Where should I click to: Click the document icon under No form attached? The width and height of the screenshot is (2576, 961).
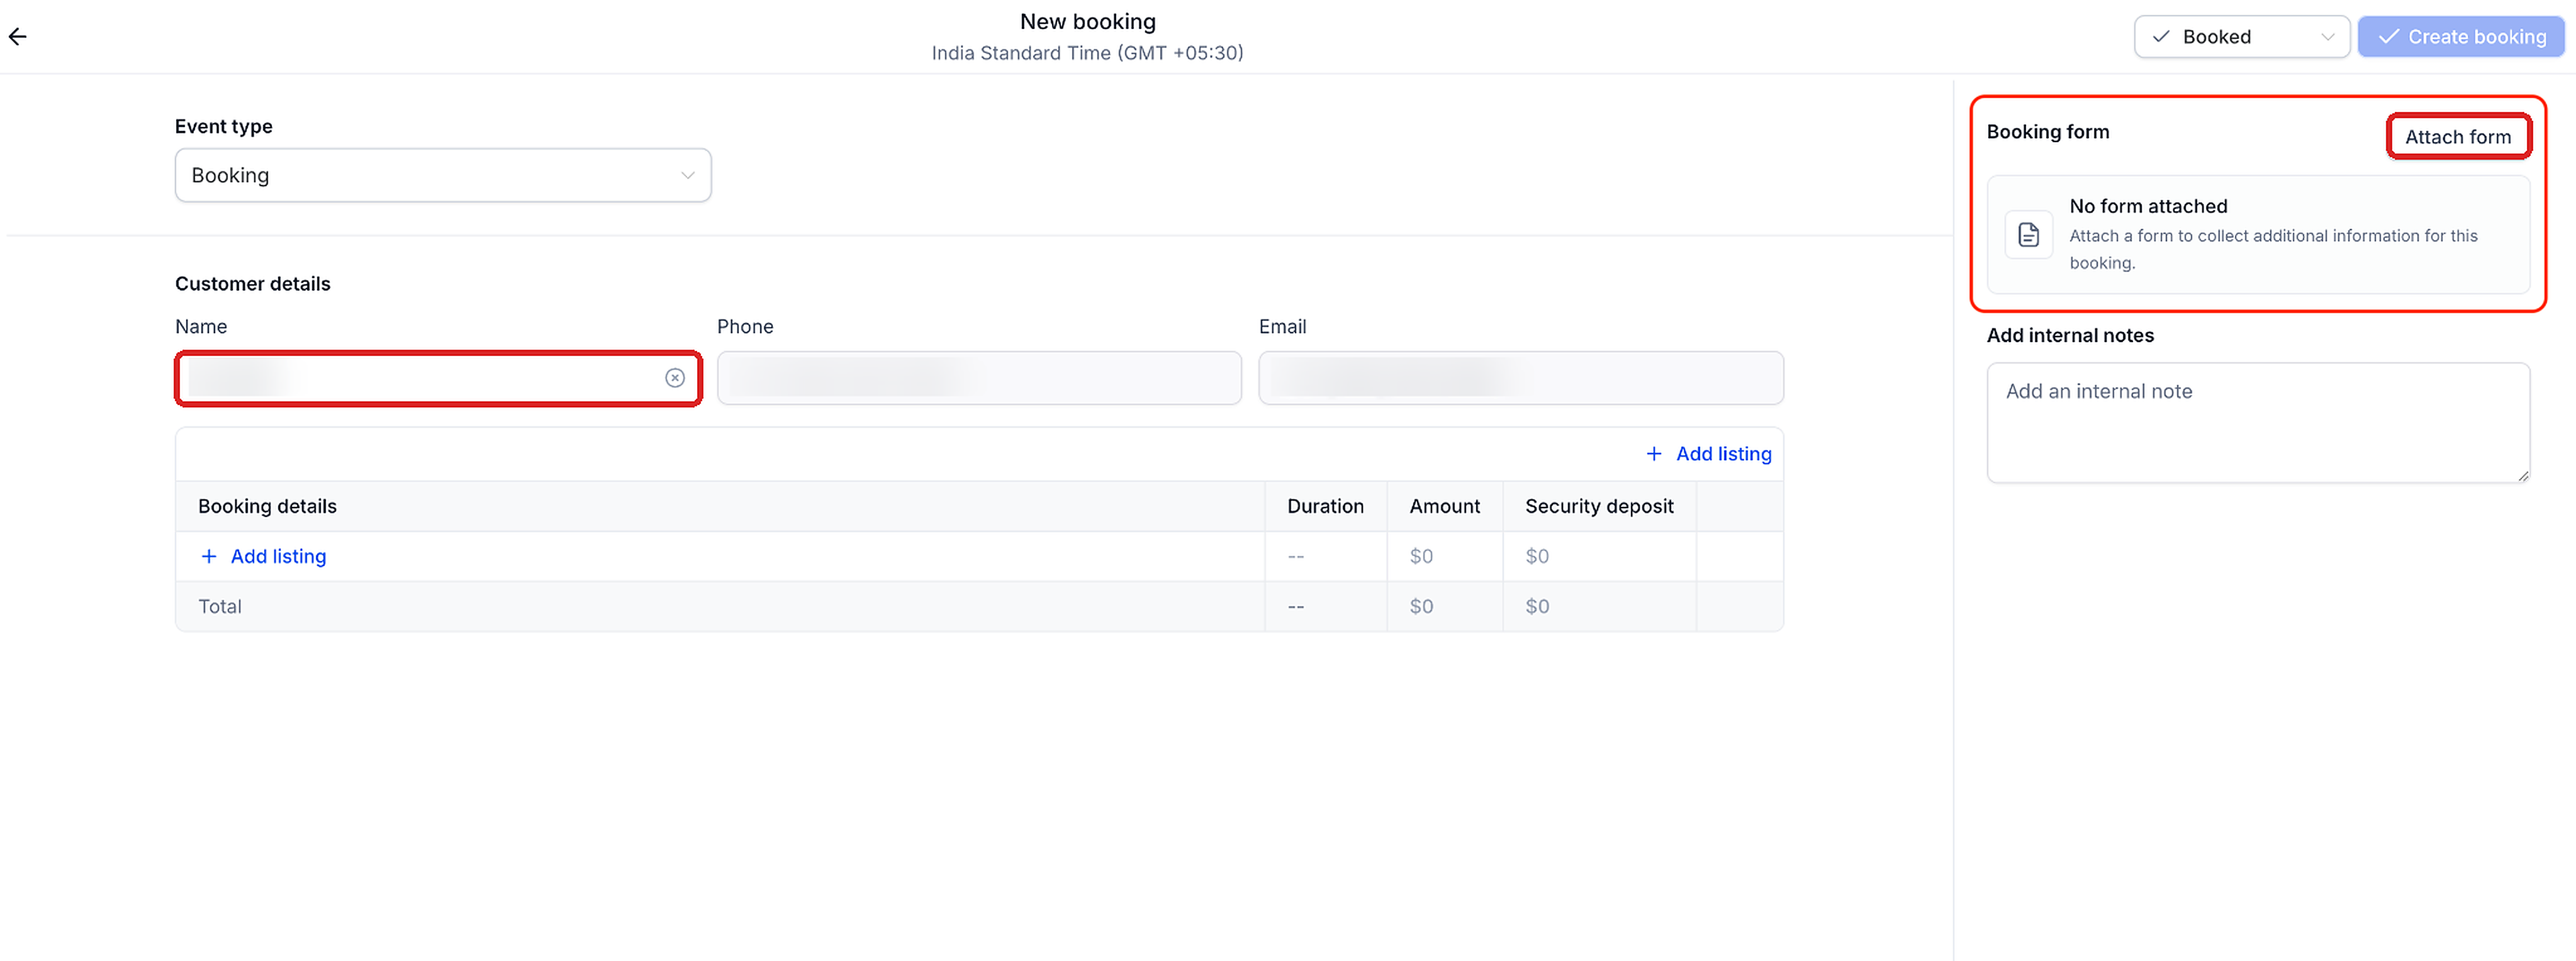(x=2028, y=235)
